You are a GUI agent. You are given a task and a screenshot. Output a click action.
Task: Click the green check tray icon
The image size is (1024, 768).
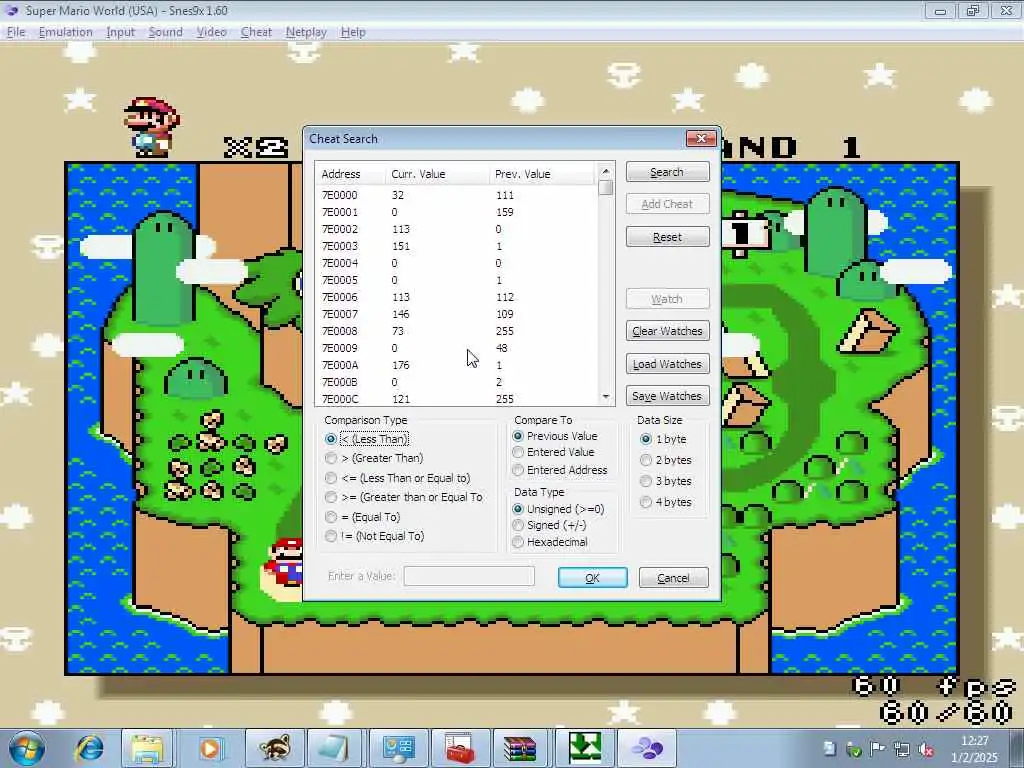tap(854, 749)
